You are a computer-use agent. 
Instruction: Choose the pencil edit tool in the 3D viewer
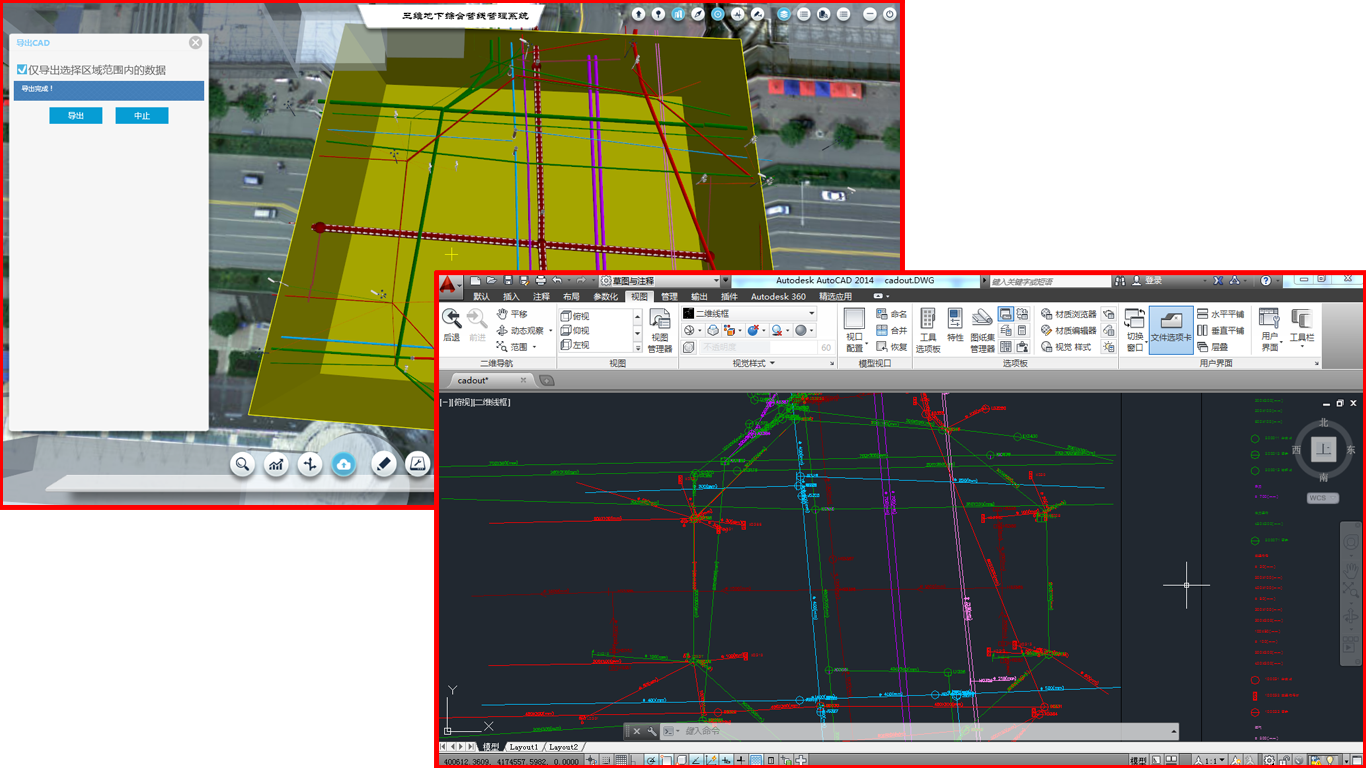pyautogui.click(x=384, y=464)
